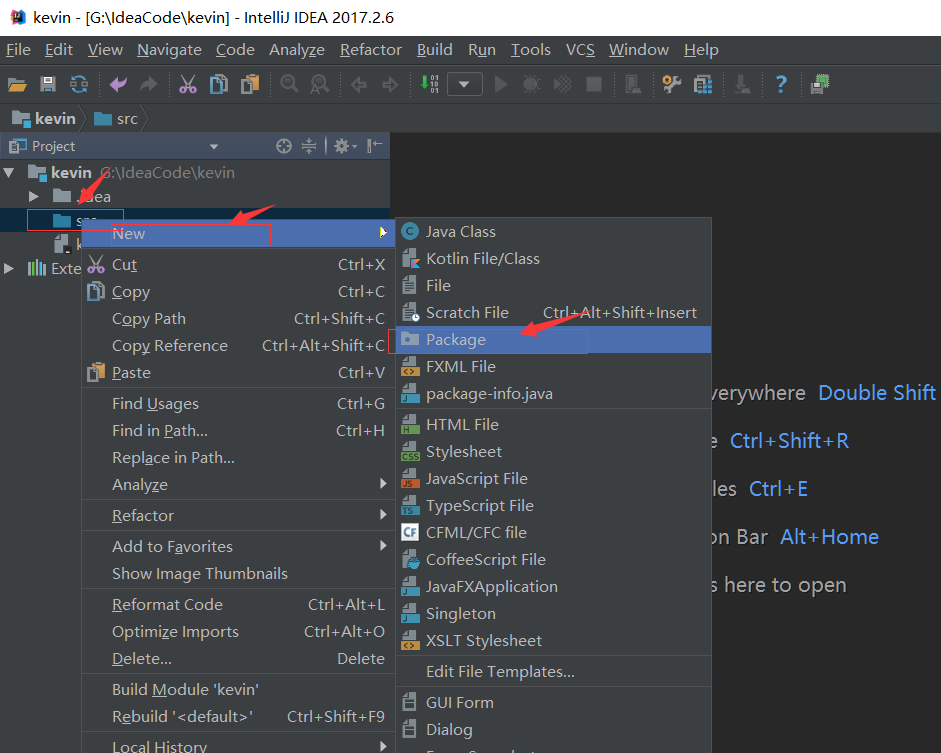Expand Add to Favorites submenu
Image resolution: width=941 pixels, height=753 pixels.
(383, 545)
